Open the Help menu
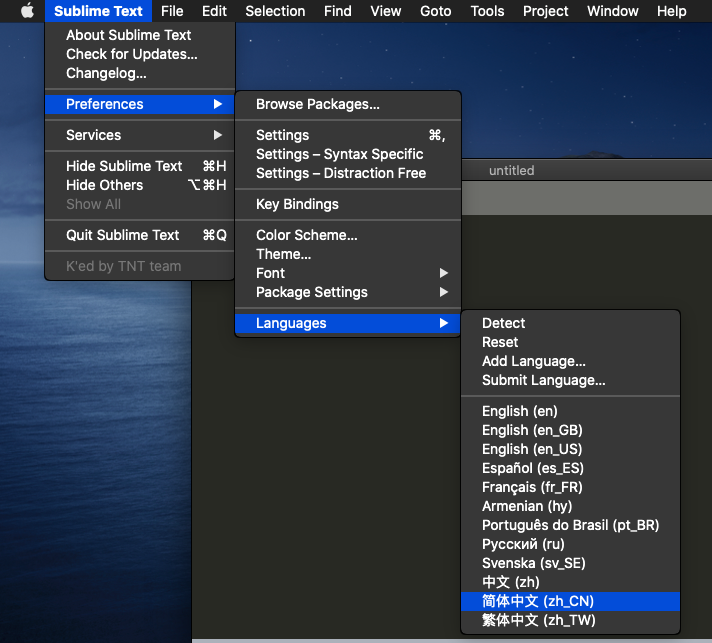This screenshot has width=712, height=643. 672,10
